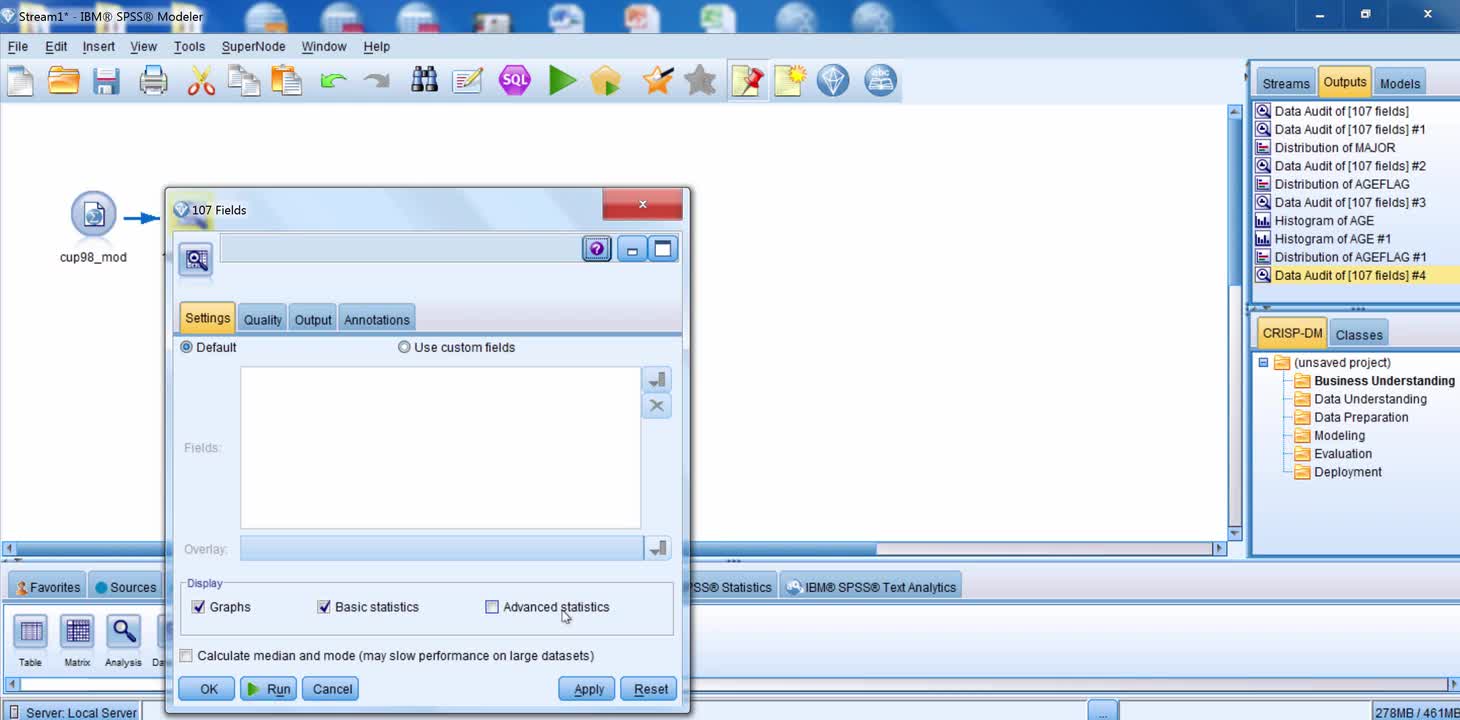Click the Cancel button
The image size is (1460, 720).
tap(332, 689)
